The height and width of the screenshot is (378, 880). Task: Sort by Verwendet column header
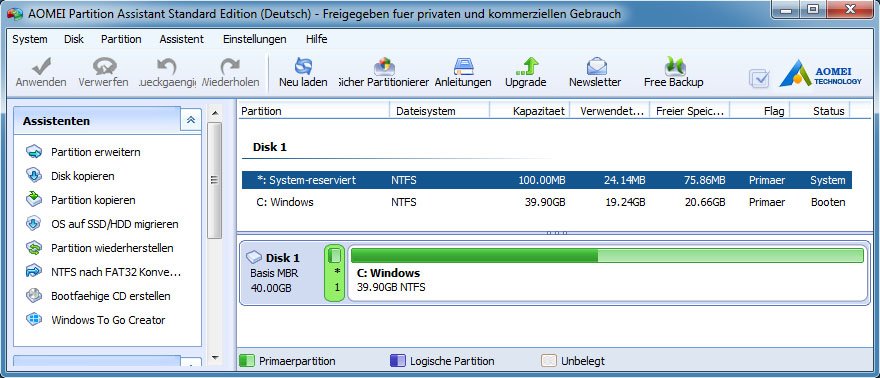609,111
